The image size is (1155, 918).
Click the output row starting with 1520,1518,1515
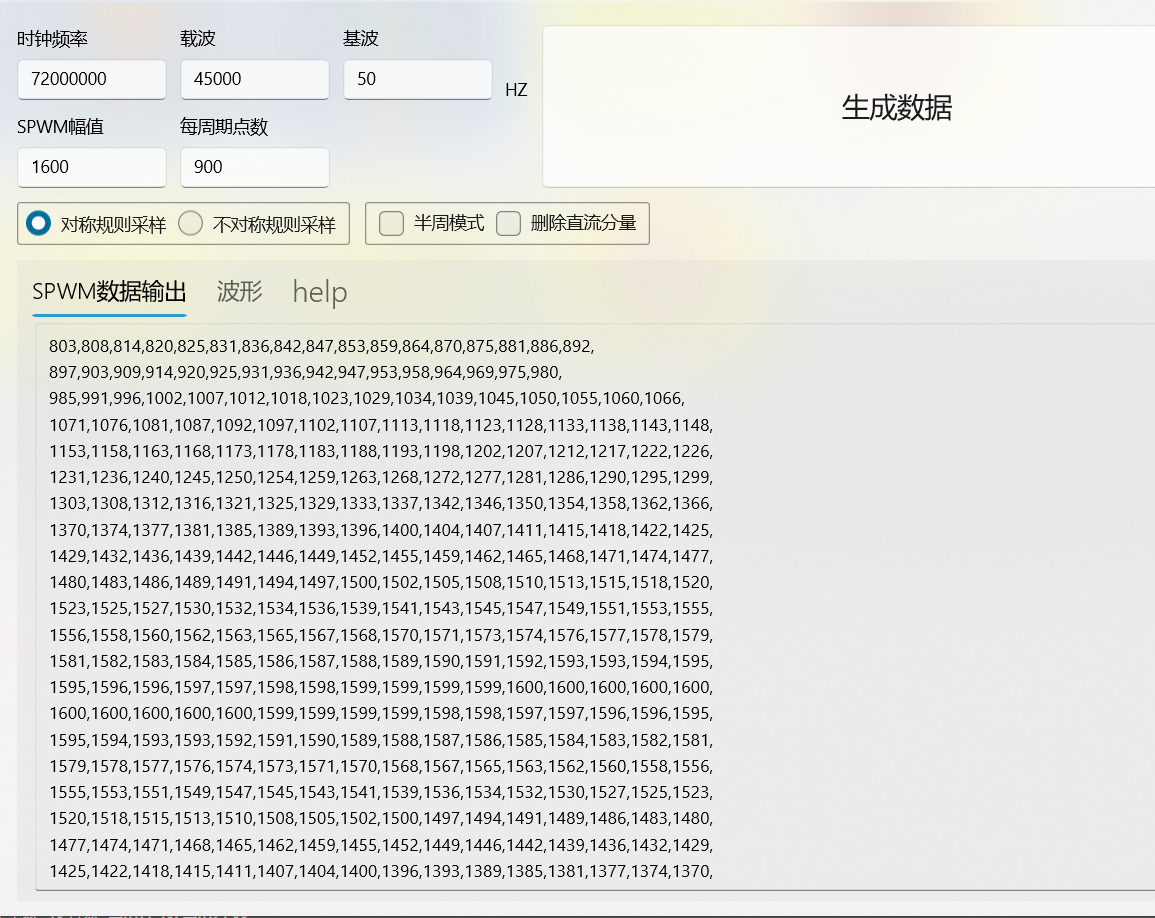381,819
